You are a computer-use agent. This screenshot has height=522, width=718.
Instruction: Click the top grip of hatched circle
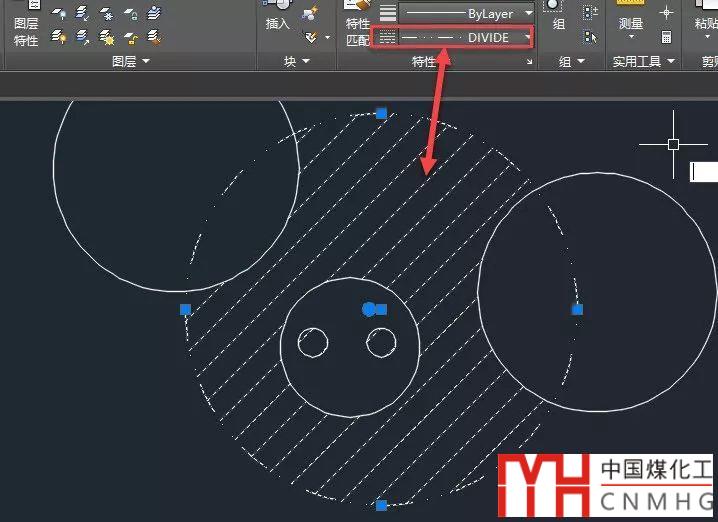click(381, 113)
